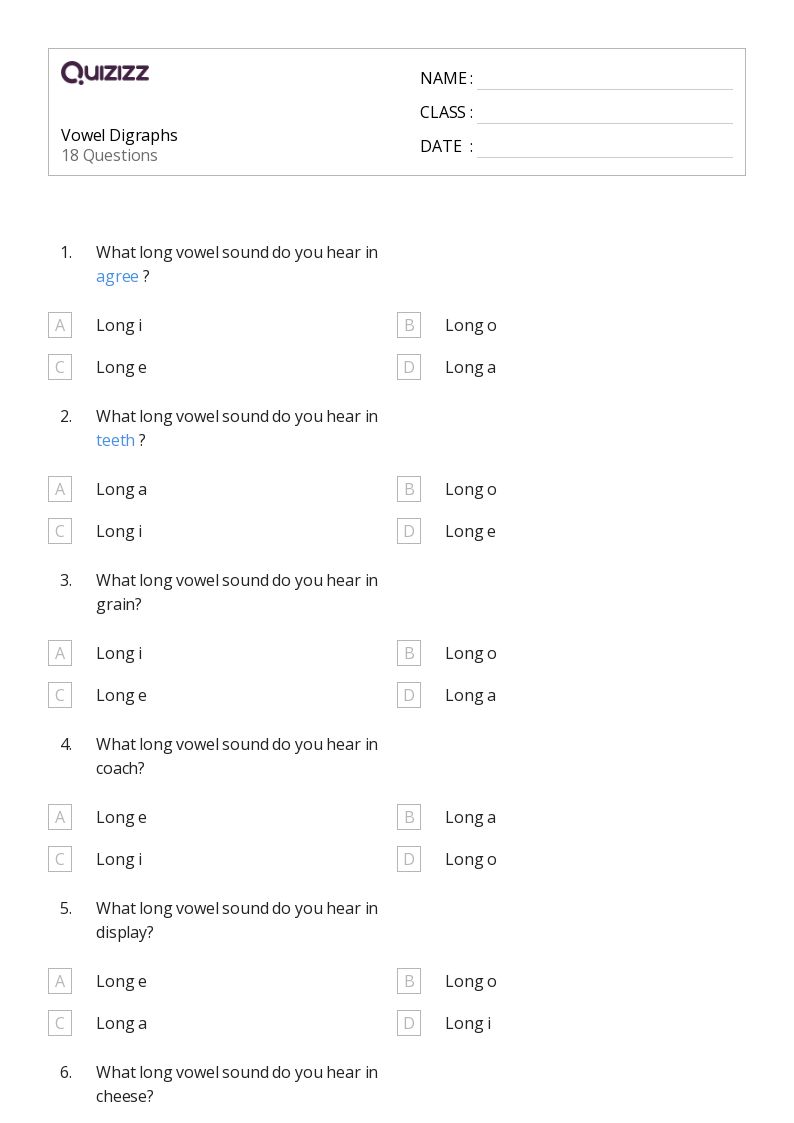The height and width of the screenshot is (1123, 794).
Task: Open the agree word link
Action: tap(117, 276)
